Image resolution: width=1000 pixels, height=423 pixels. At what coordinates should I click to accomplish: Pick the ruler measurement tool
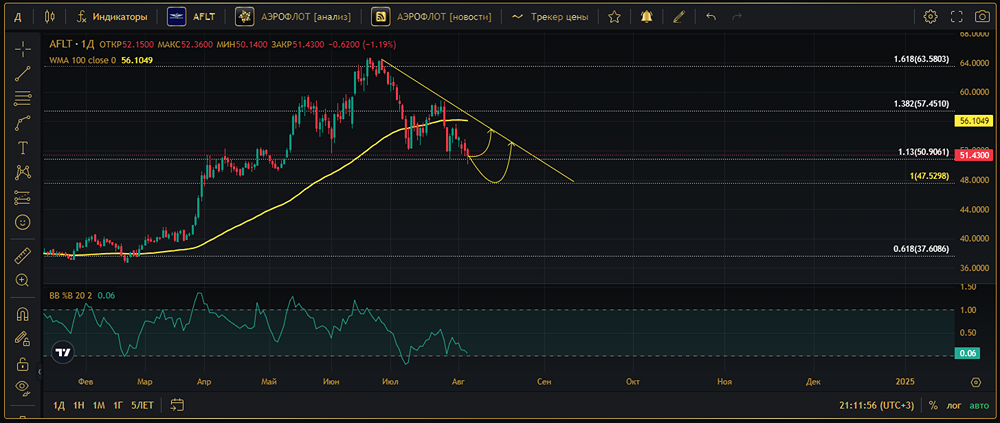point(22,256)
